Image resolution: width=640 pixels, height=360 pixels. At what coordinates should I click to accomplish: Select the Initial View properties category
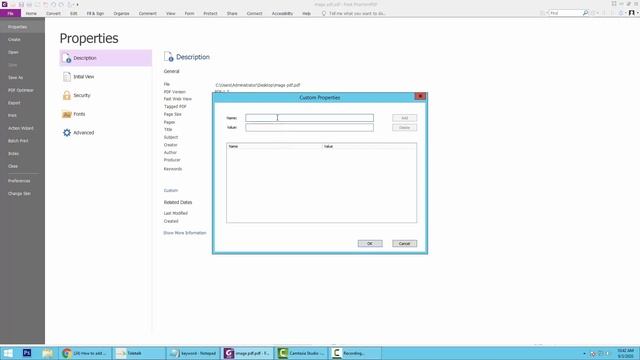click(106, 77)
